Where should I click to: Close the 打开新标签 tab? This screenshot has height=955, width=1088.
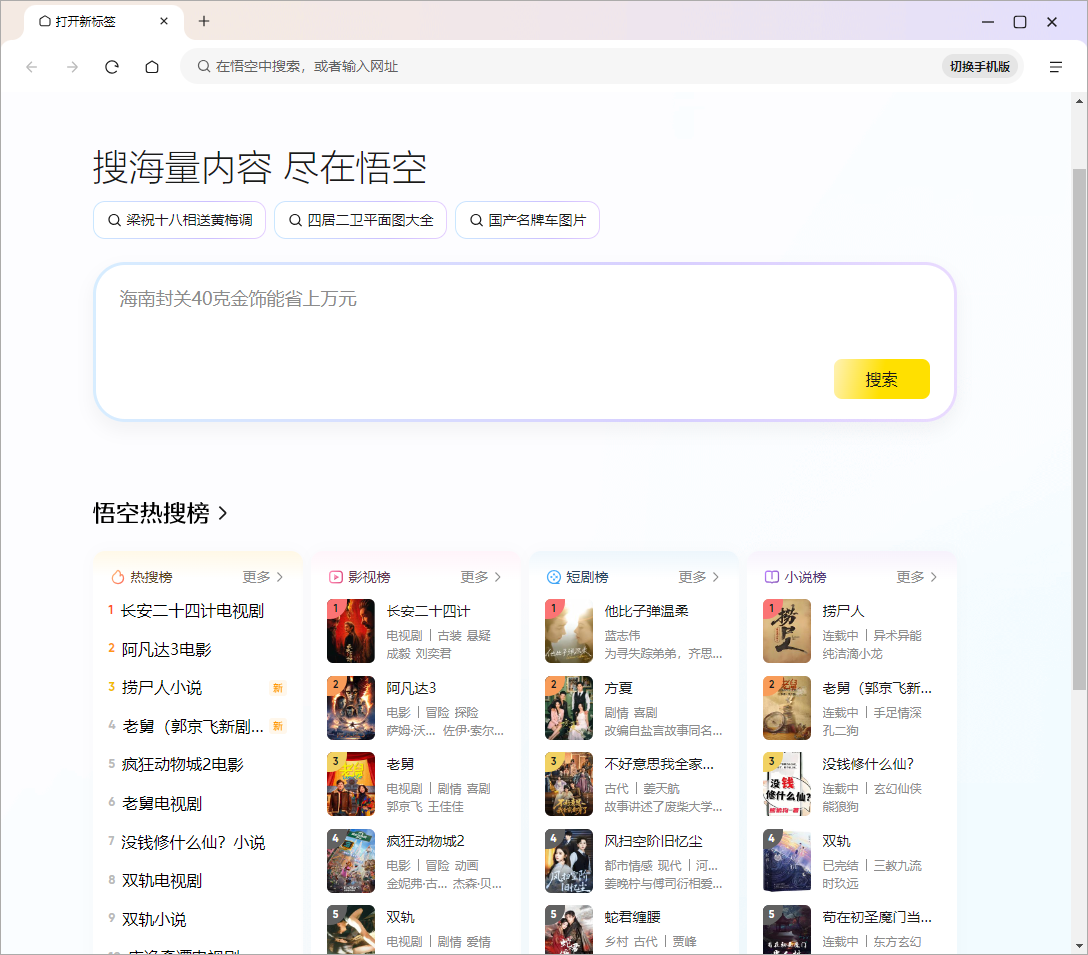point(164,21)
